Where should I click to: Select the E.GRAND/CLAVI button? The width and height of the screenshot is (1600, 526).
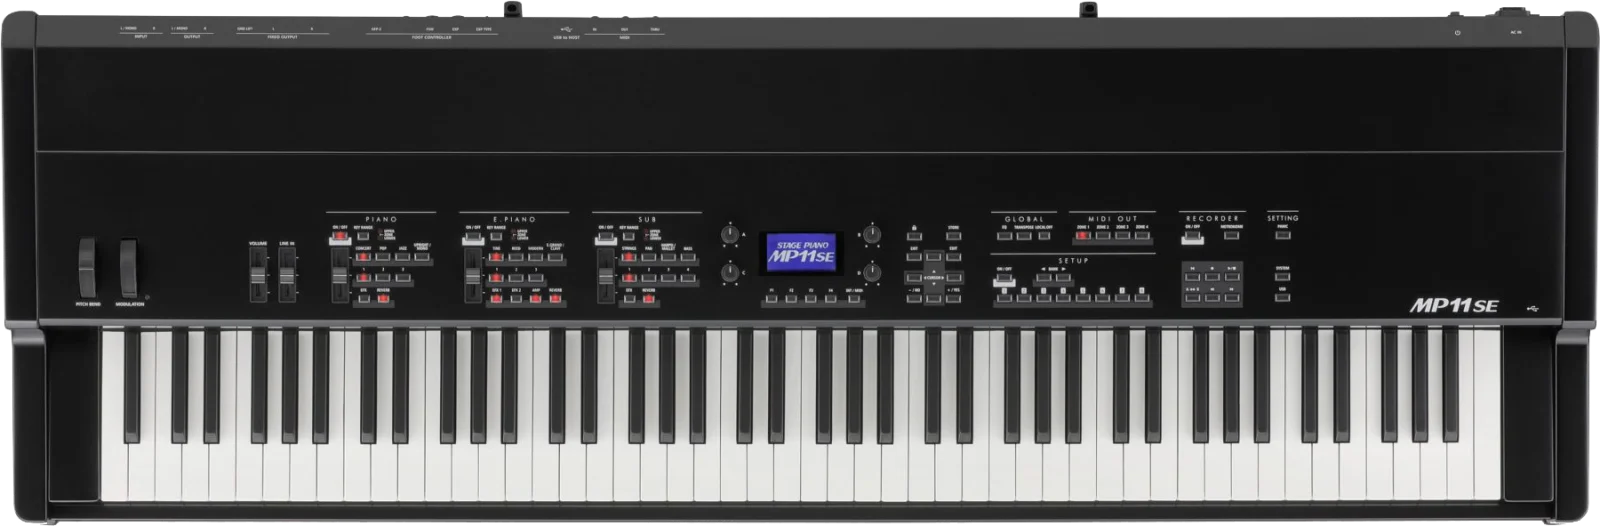555,257
